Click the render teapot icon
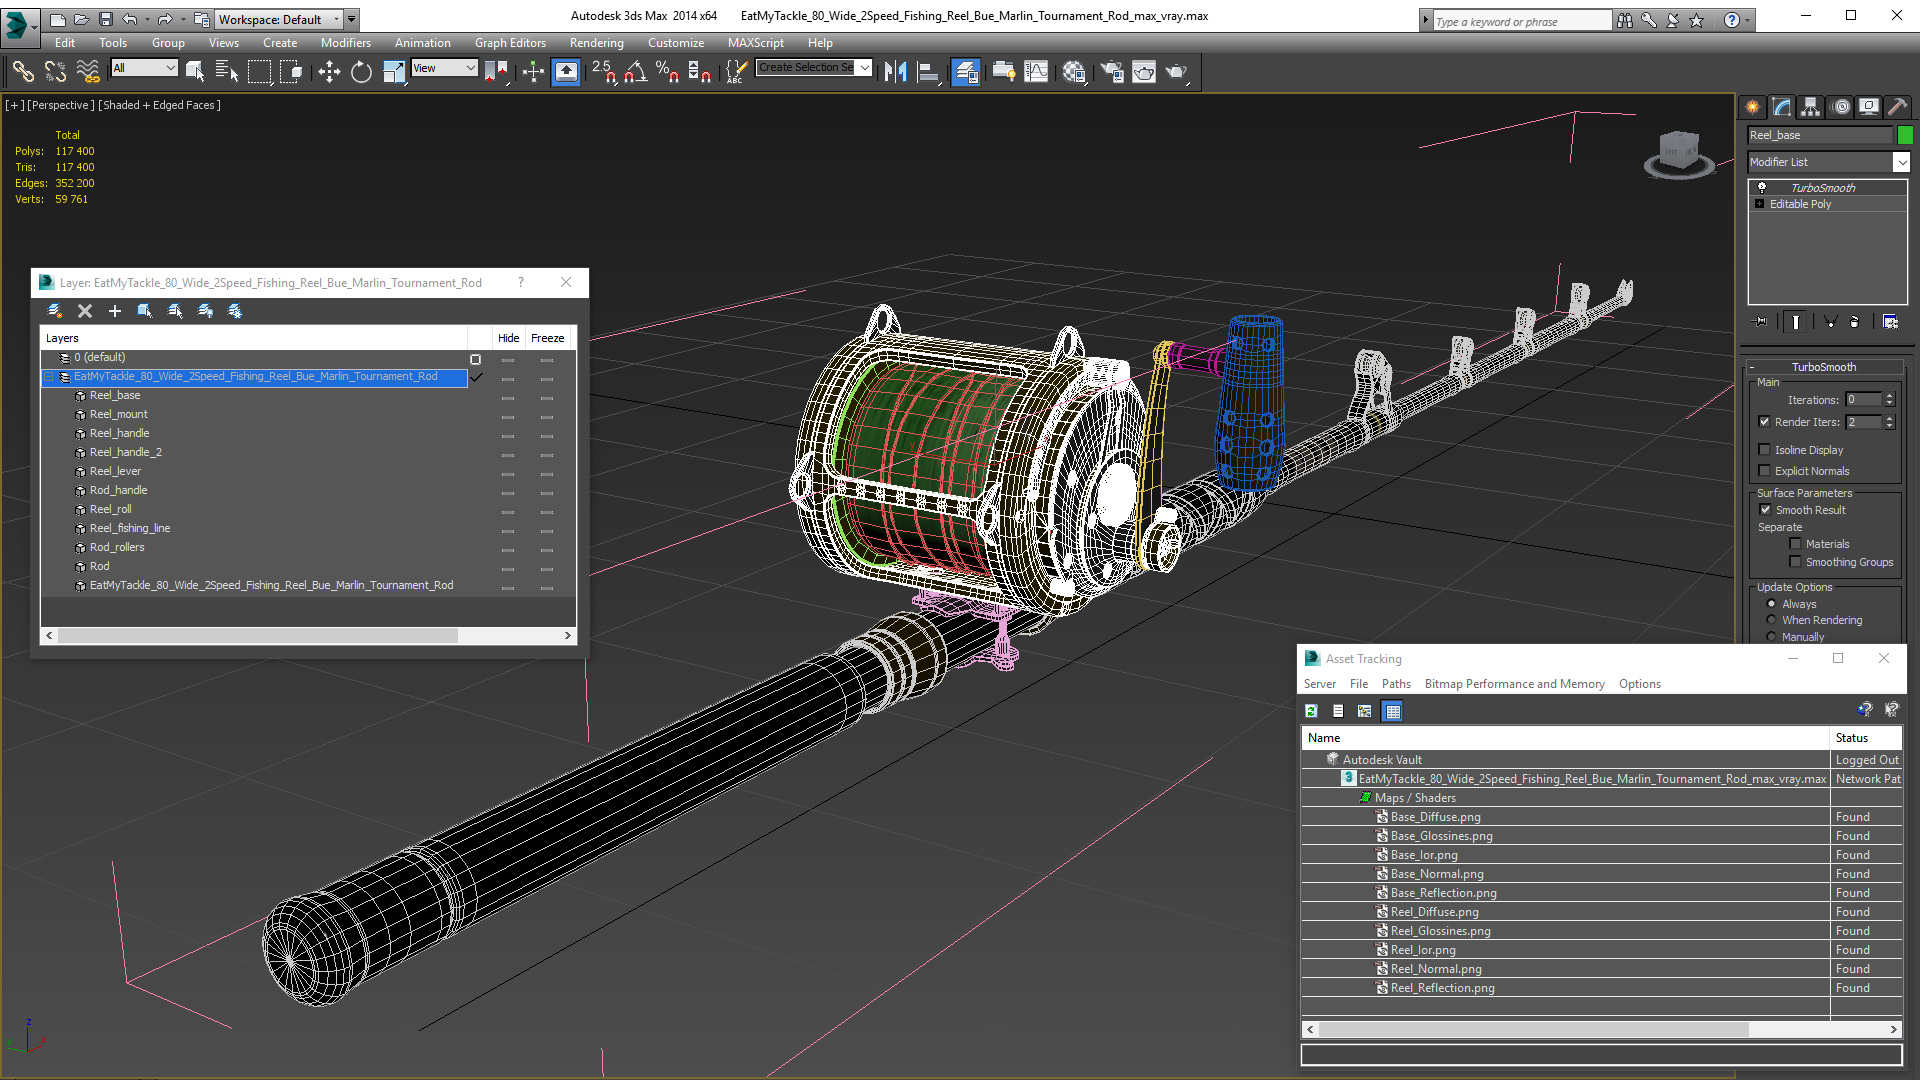1920x1080 pixels. point(1176,71)
